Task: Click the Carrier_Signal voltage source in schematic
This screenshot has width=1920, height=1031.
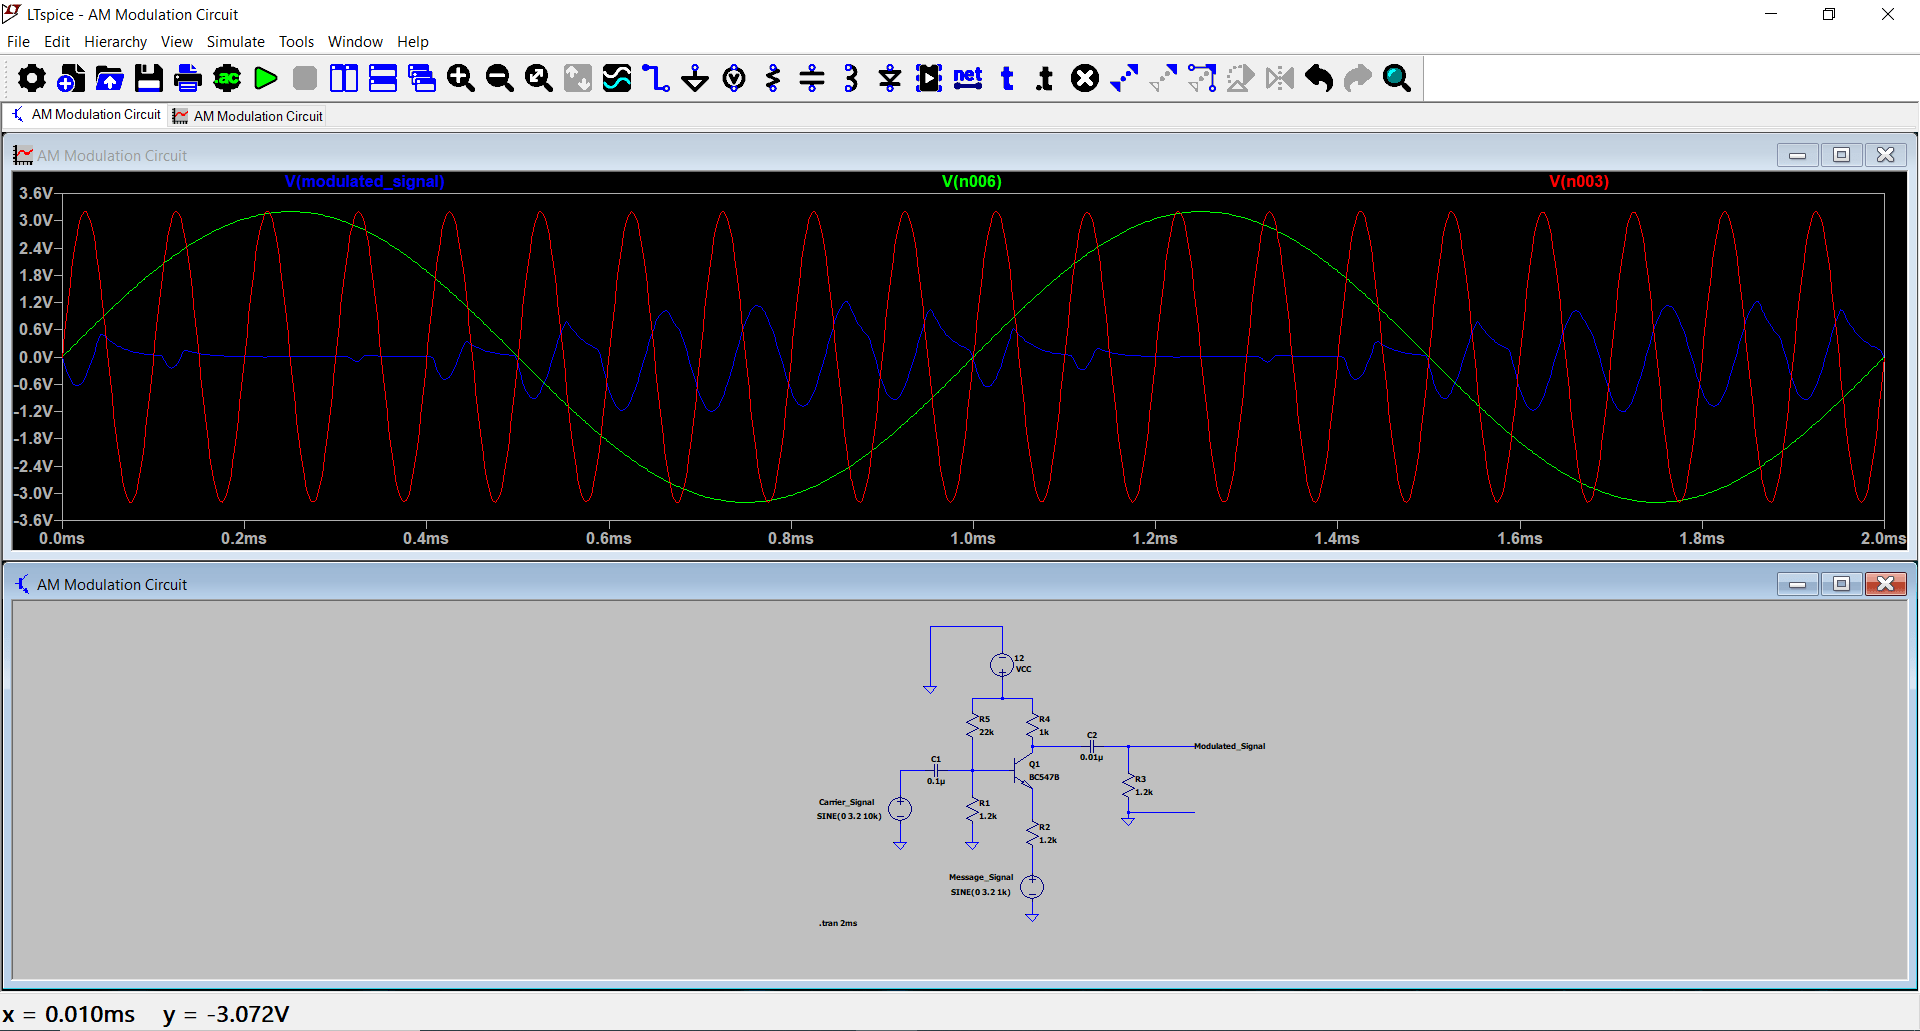Action: pyautogui.click(x=900, y=810)
